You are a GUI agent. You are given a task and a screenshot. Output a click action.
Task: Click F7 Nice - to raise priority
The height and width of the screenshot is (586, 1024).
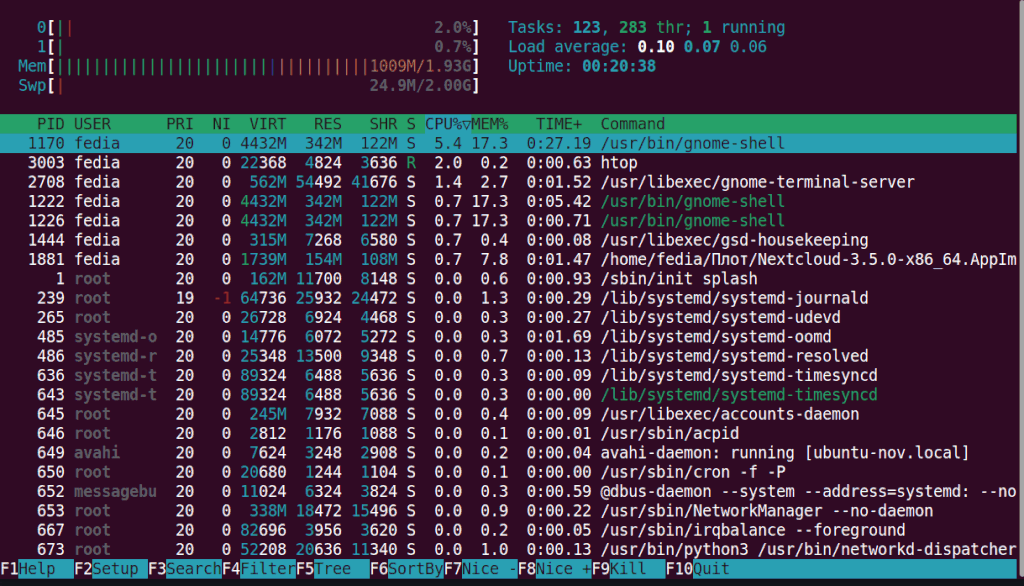480,569
